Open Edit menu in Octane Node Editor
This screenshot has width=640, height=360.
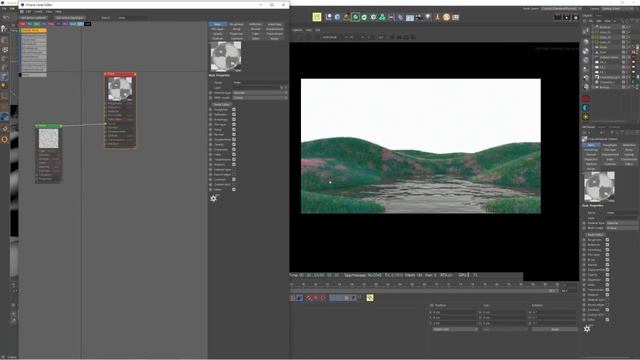pos(28,11)
